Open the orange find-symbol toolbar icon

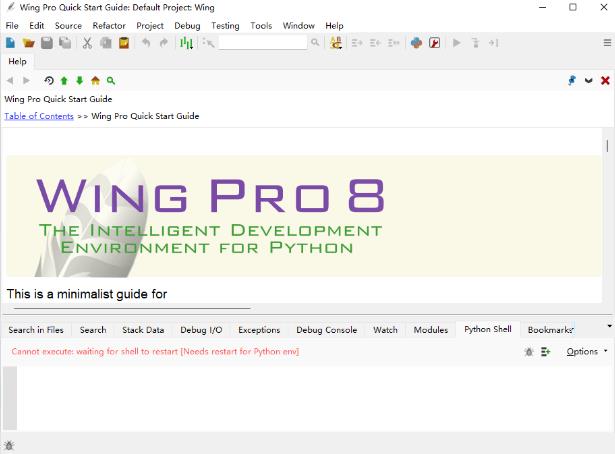click(x=336, y=43)
